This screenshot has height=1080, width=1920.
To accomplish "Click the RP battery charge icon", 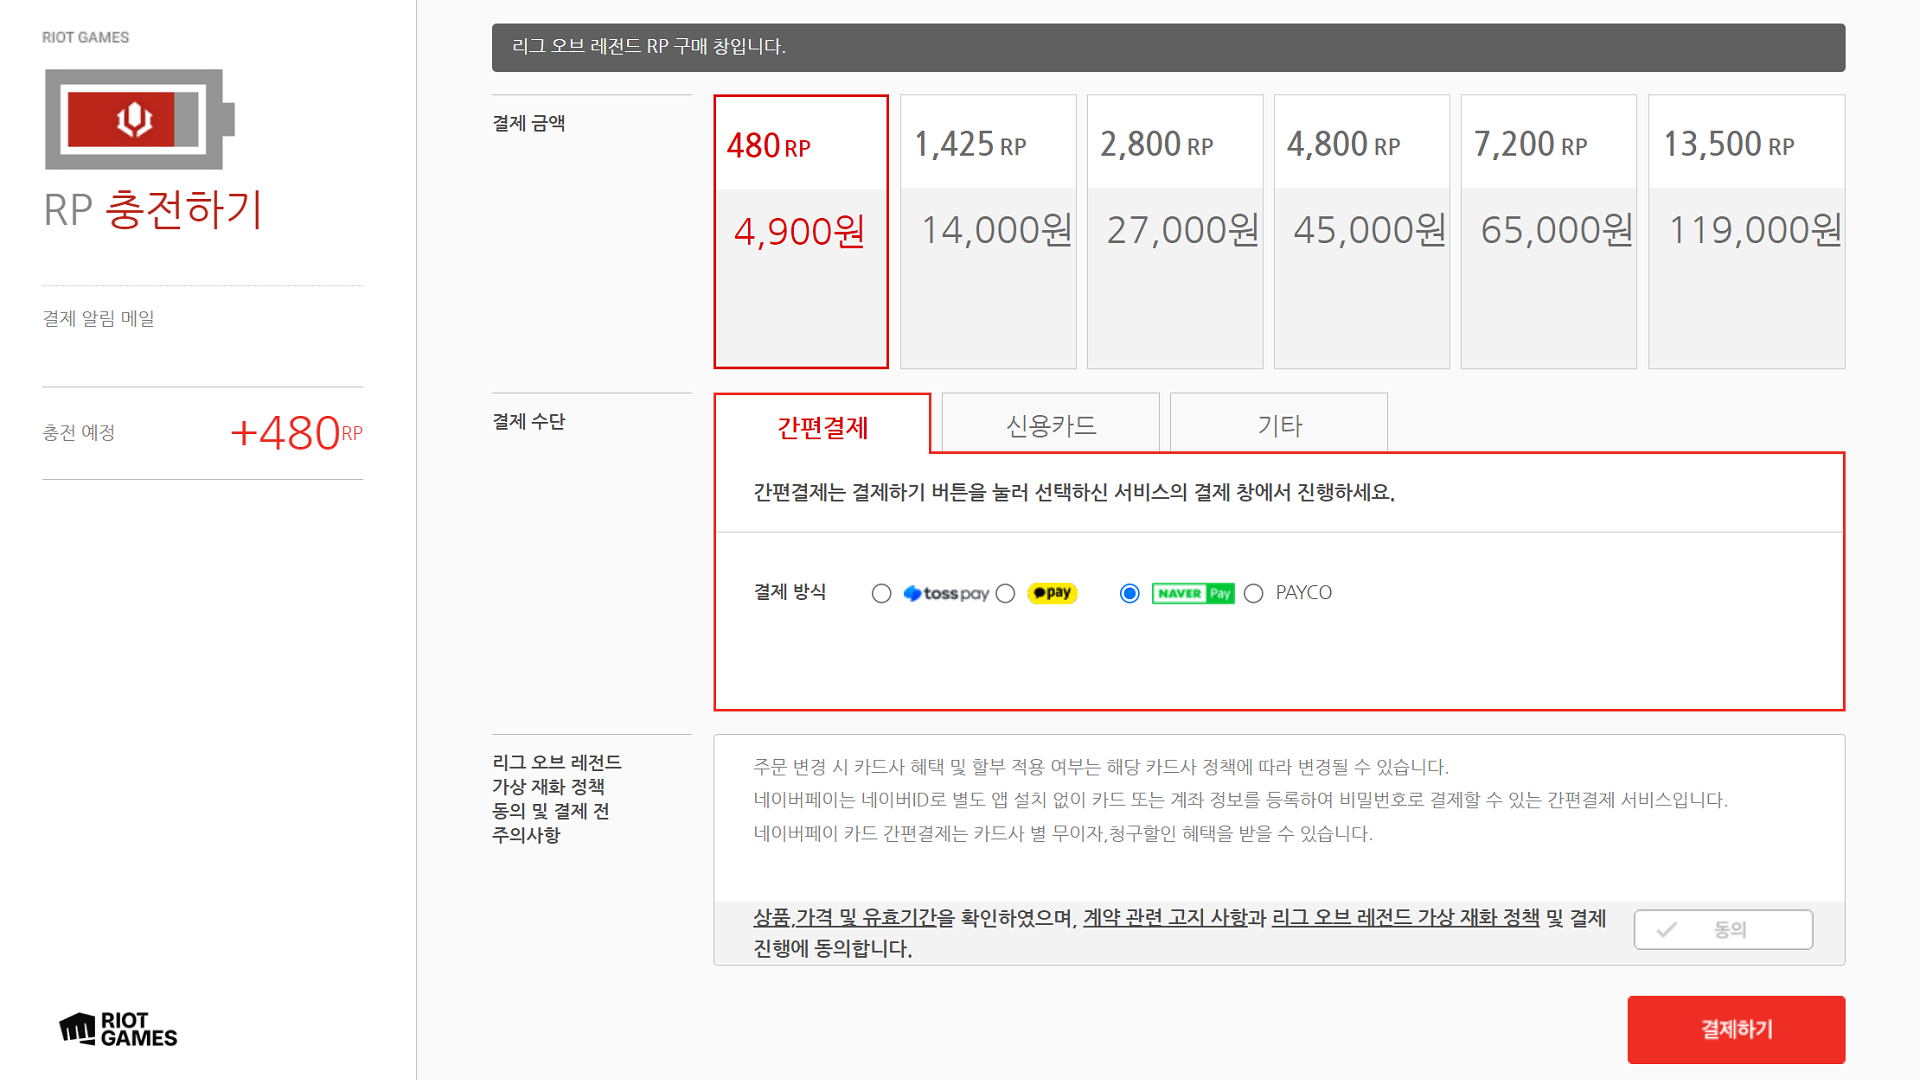I will tap(139, 119).
